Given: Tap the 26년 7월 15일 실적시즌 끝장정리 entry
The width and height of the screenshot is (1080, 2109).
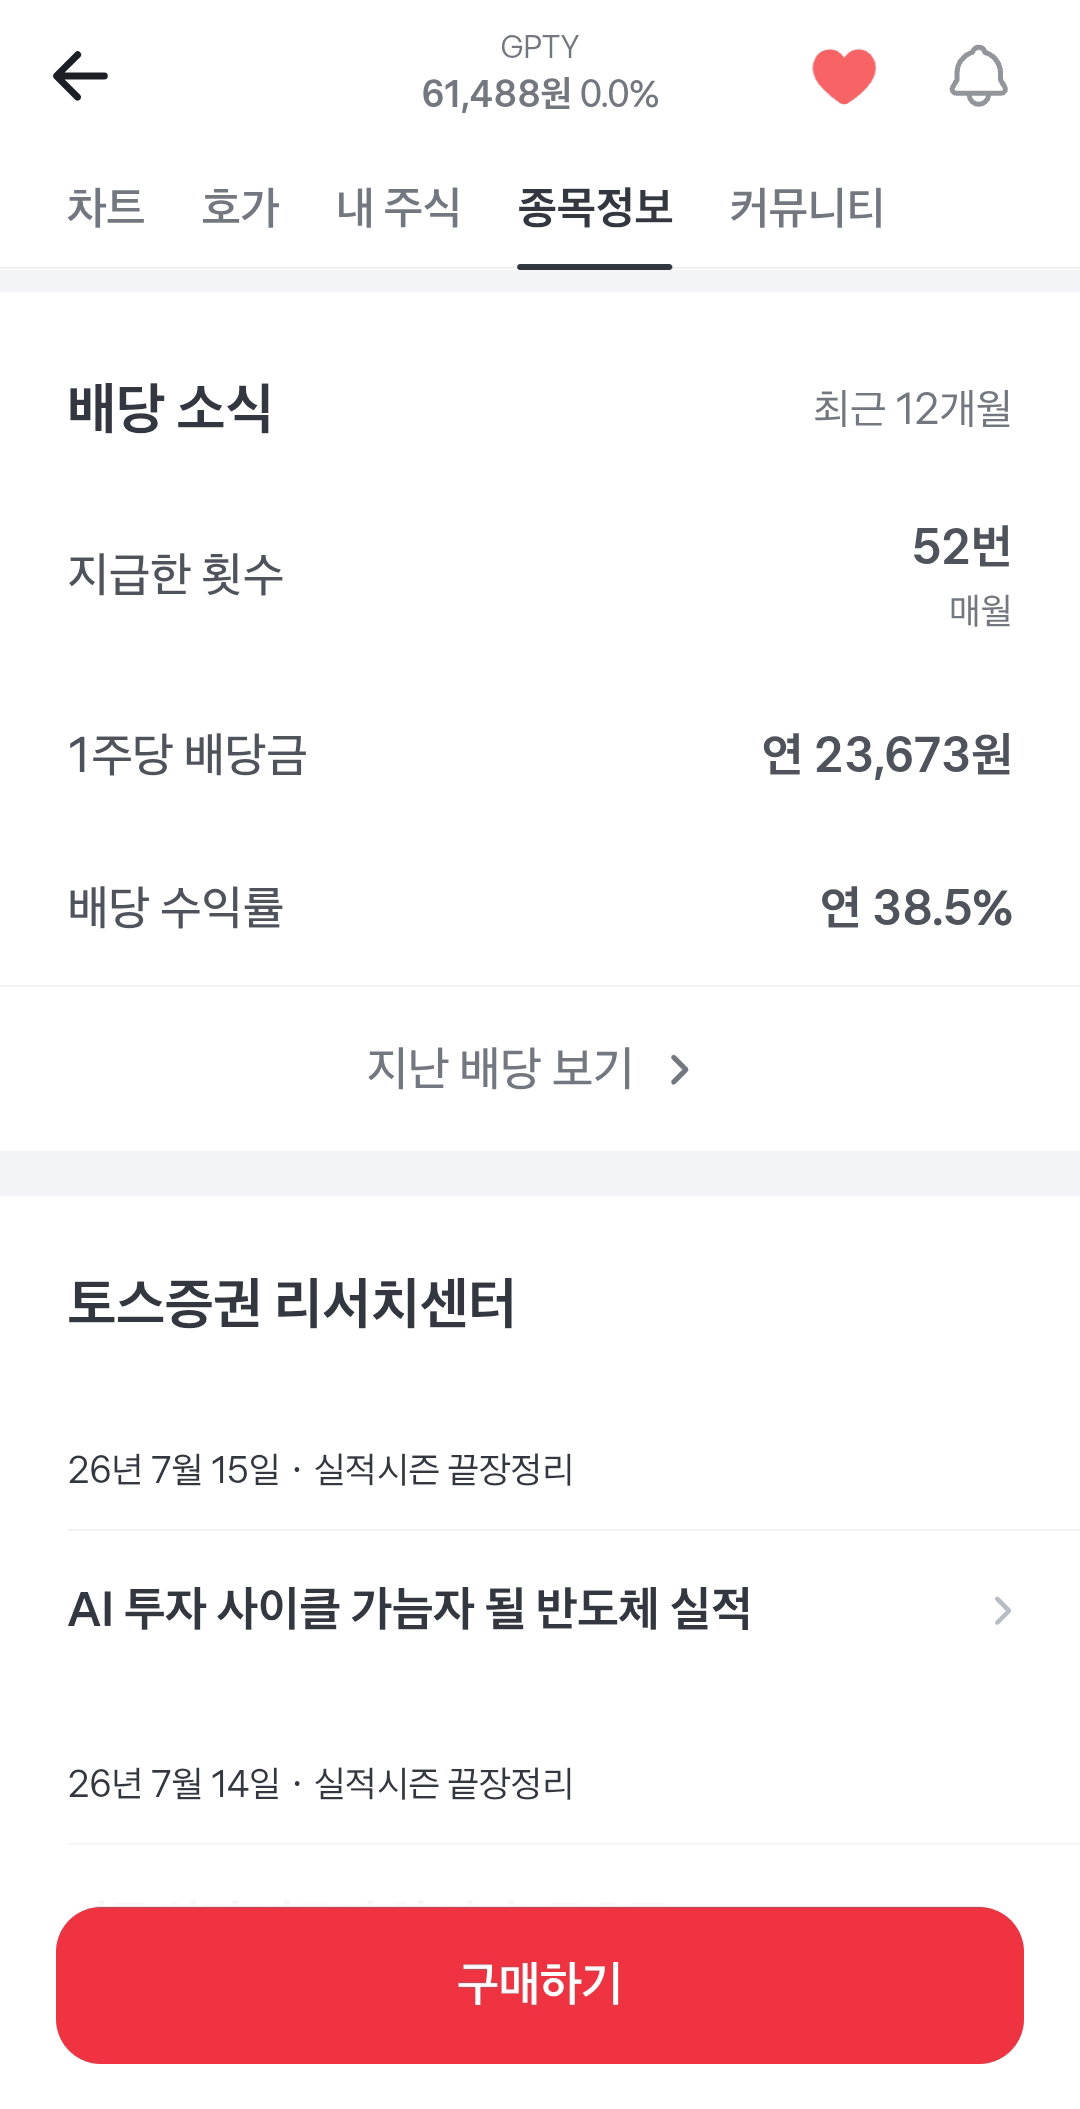Looking at the screenshot, I should click(x=320, y=1469).
